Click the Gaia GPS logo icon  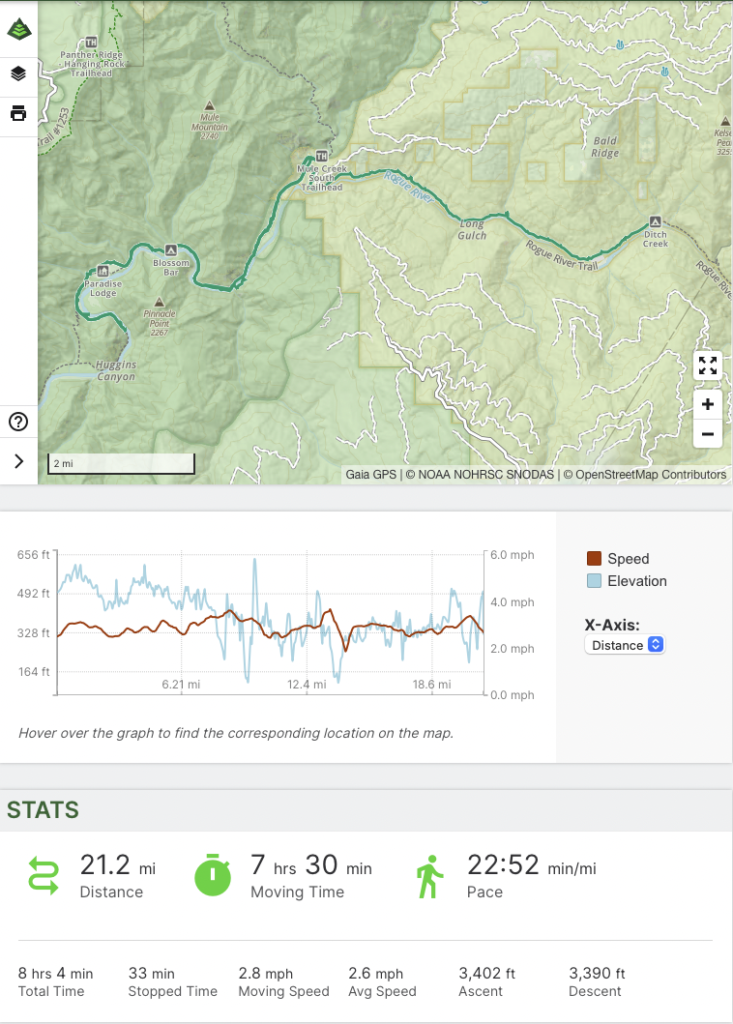[x=18, y=29]
